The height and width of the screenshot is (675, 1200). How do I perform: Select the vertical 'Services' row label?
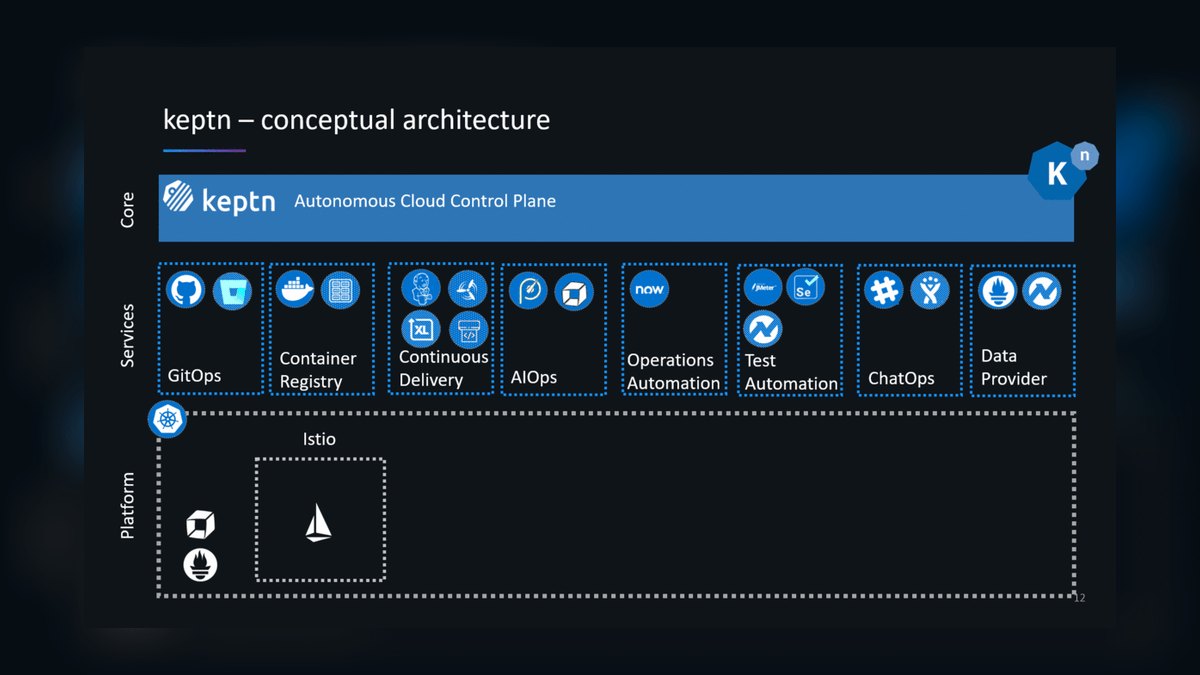pyautogui.click(x=127, y=335)
